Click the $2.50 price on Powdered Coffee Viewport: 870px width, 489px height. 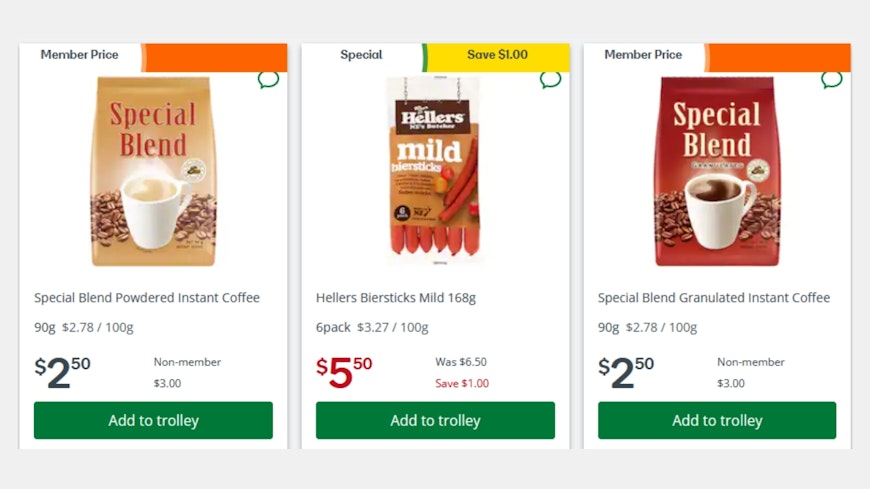click(62, 372)
